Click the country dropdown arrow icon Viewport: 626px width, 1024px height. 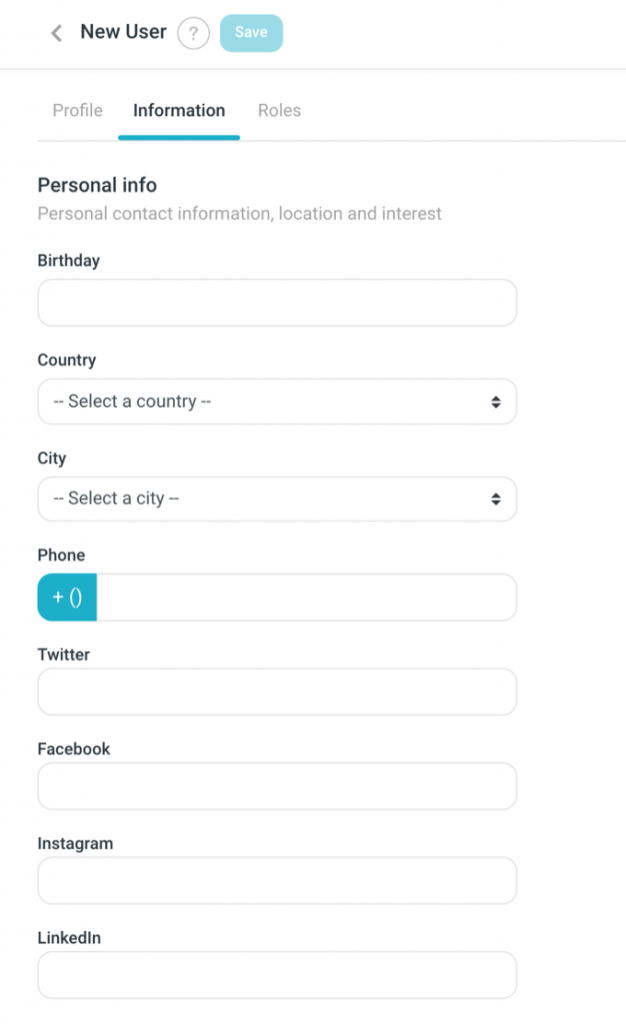[x=496, y=402]
